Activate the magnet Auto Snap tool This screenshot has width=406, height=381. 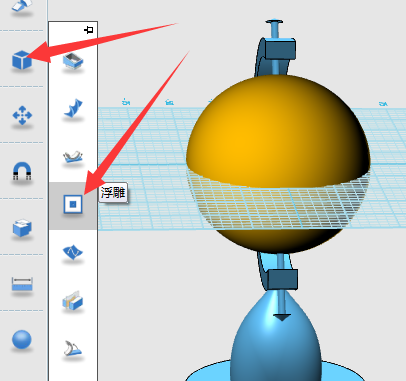click(22, 171)
